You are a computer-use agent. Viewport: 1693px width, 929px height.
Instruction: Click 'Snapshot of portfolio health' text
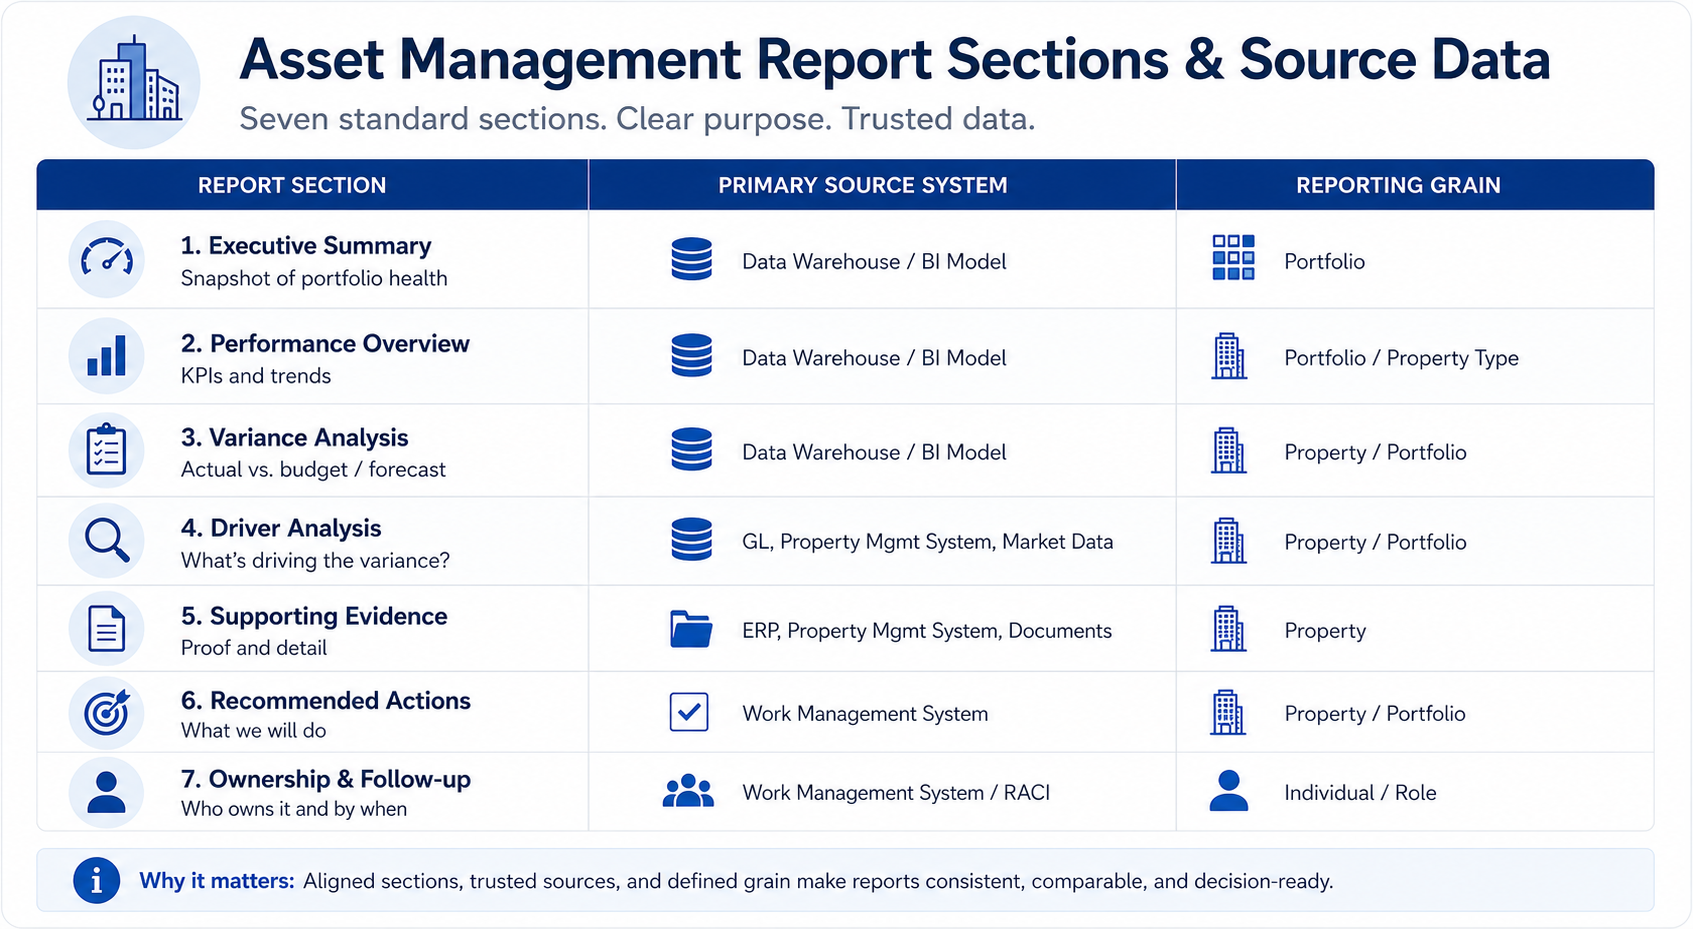click(314, 278)
